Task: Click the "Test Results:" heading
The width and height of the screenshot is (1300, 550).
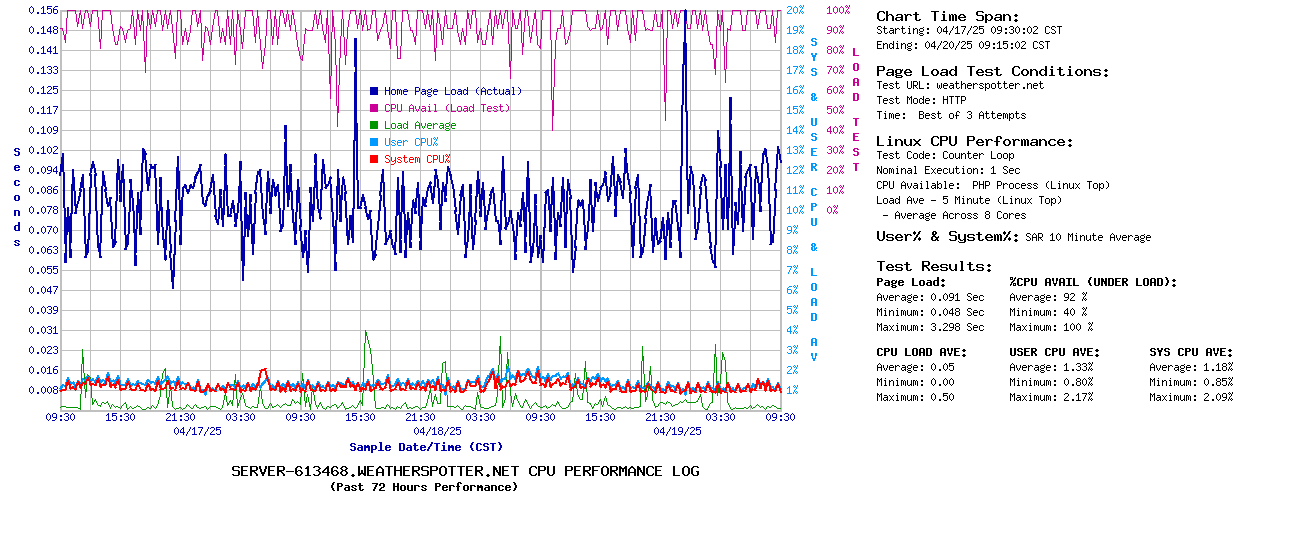Action: pos(934,266)
